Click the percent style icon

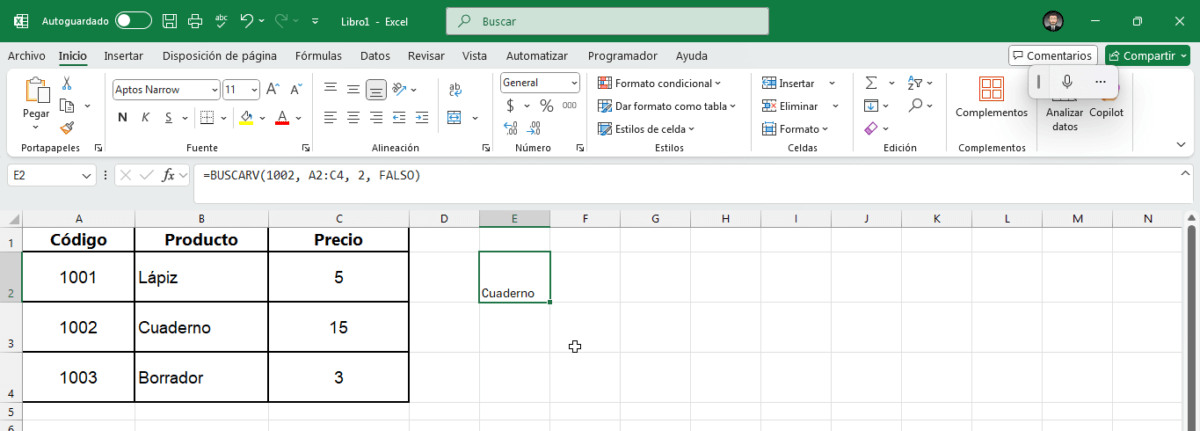(546, 105)
